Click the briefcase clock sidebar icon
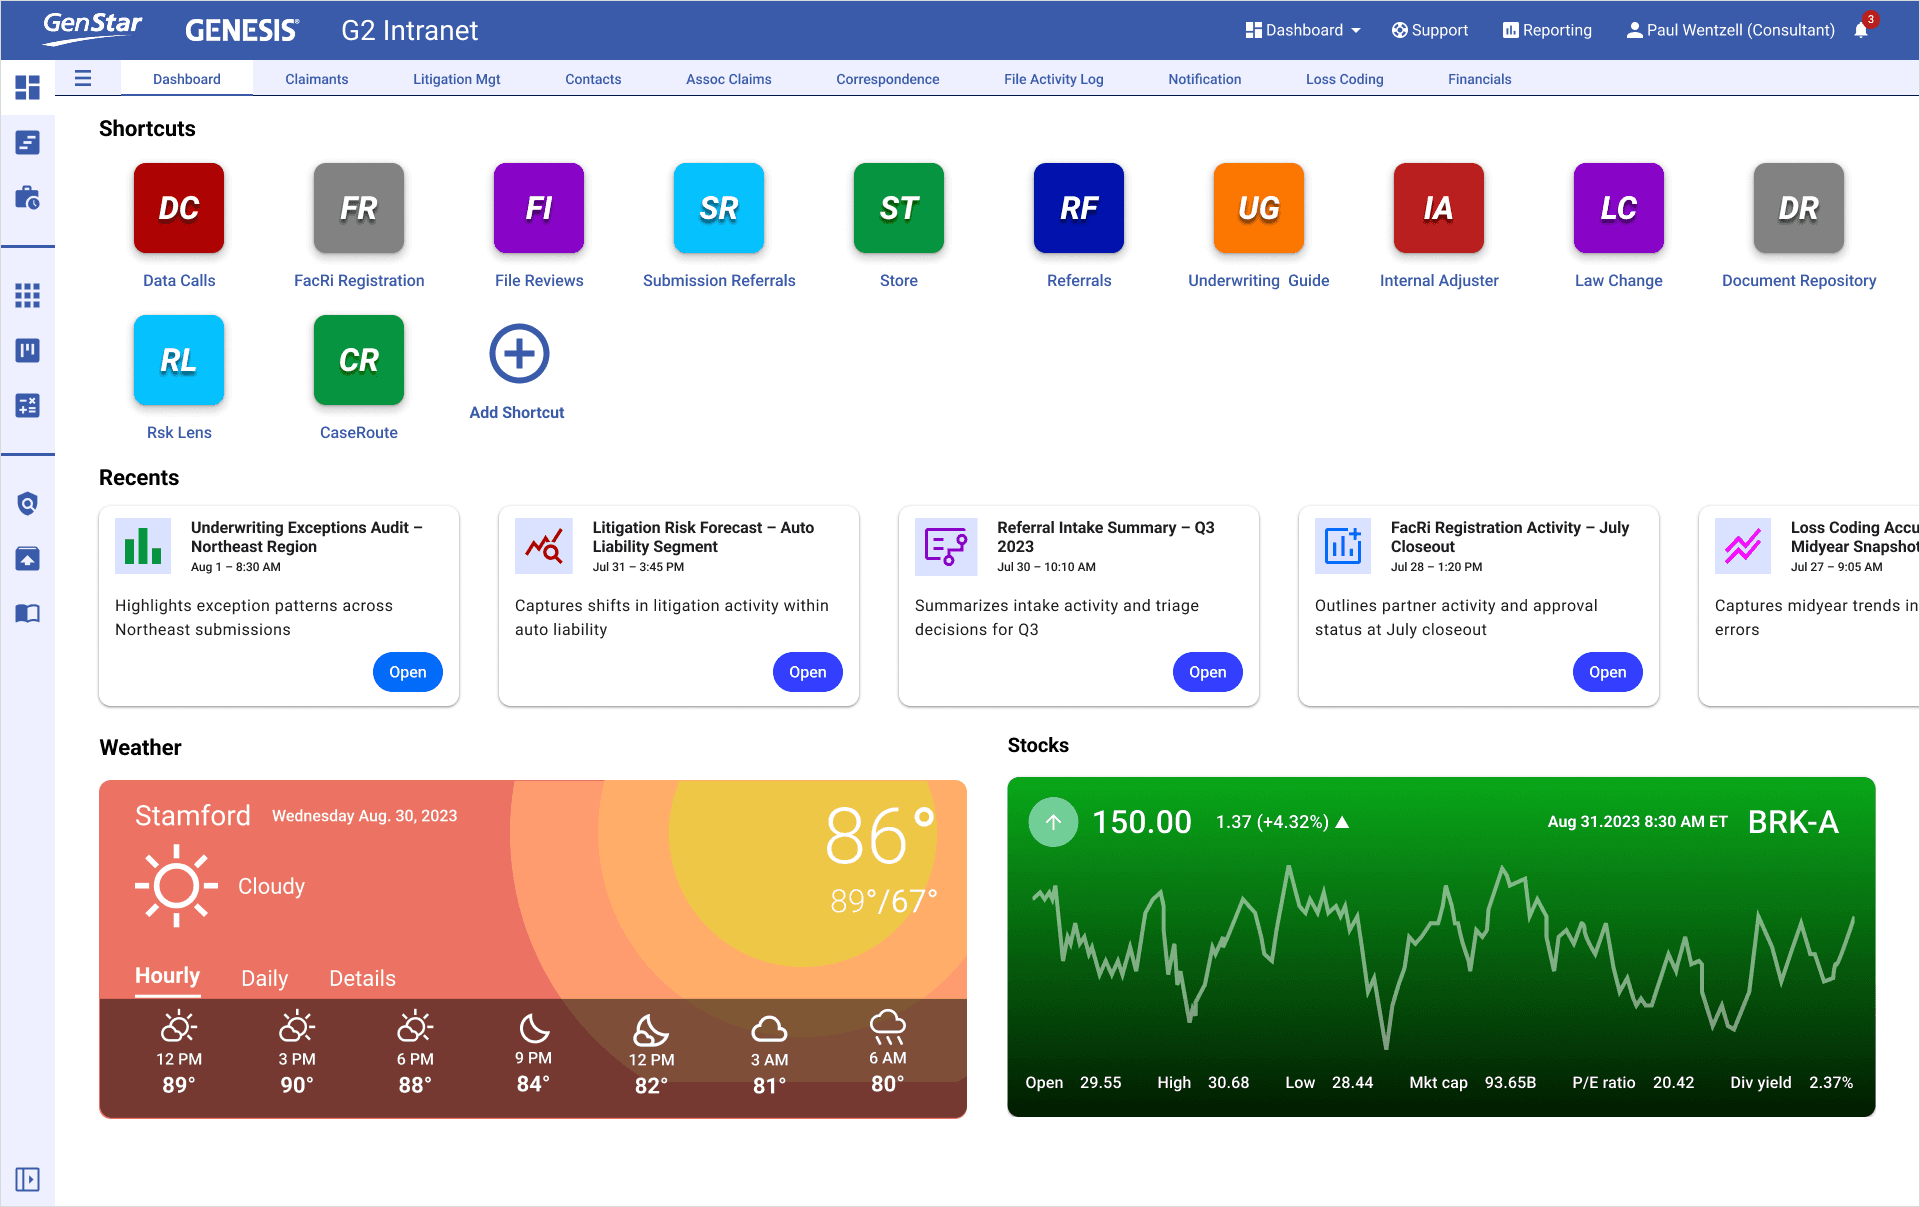Screen dimensions: 1920x1207 27,198
